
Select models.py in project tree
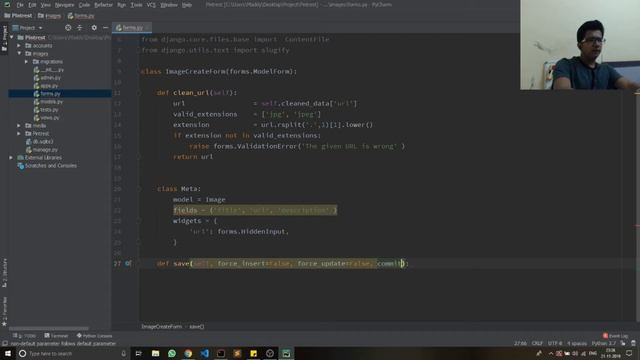click(48, 102)
